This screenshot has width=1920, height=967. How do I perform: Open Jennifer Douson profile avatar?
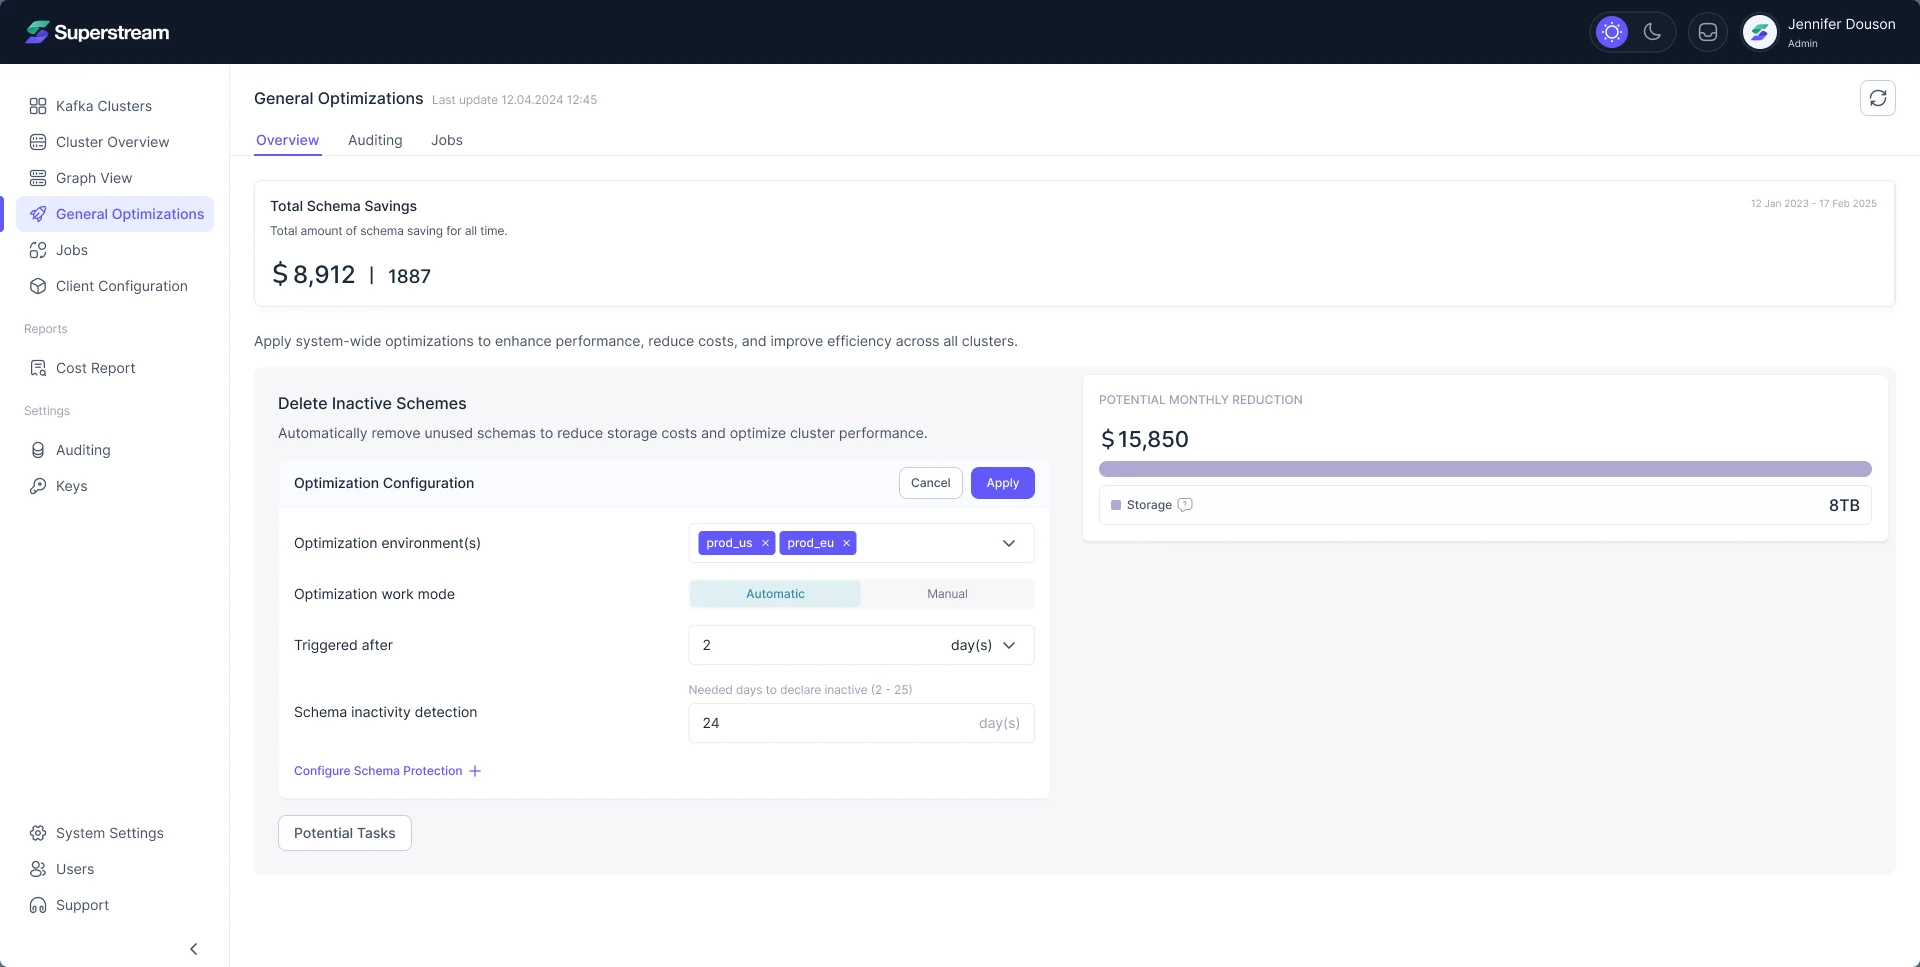[x=1759, y=32]
